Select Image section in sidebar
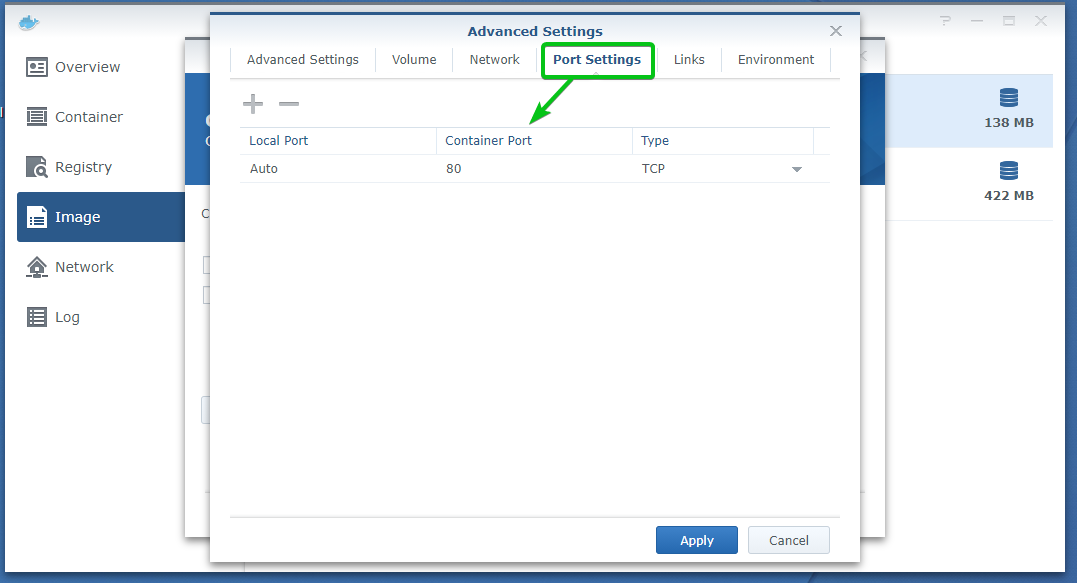This screenshot has height=583, width=1077. click(101, 217)
